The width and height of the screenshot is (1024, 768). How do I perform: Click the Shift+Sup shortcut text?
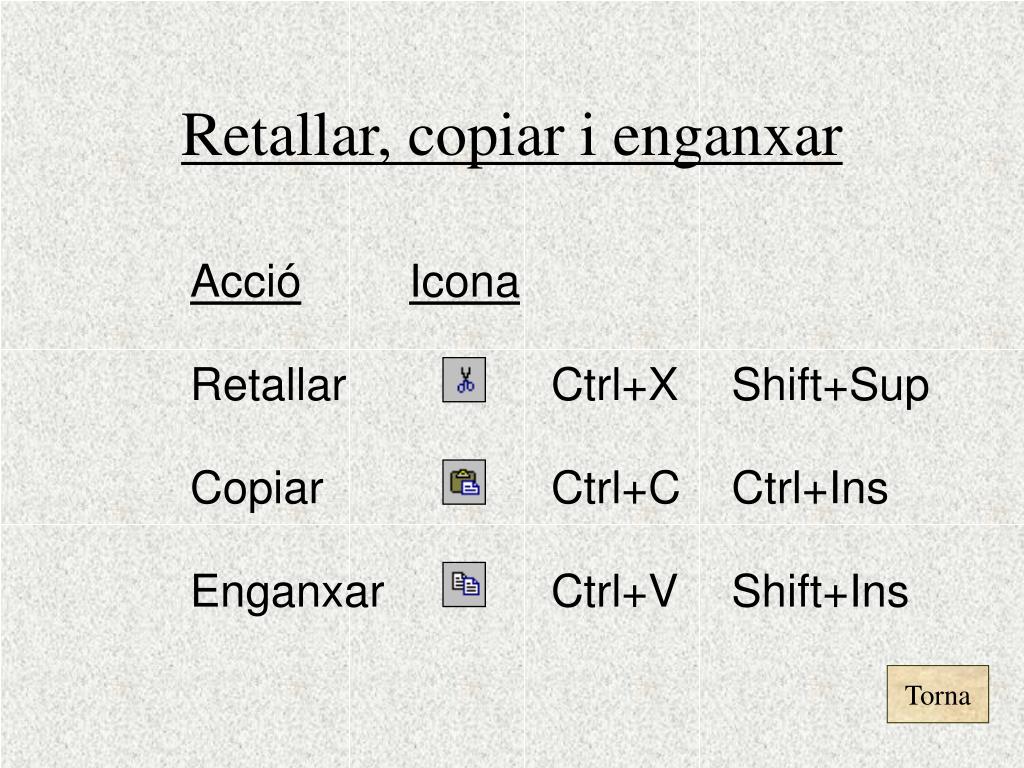(830, 386)
